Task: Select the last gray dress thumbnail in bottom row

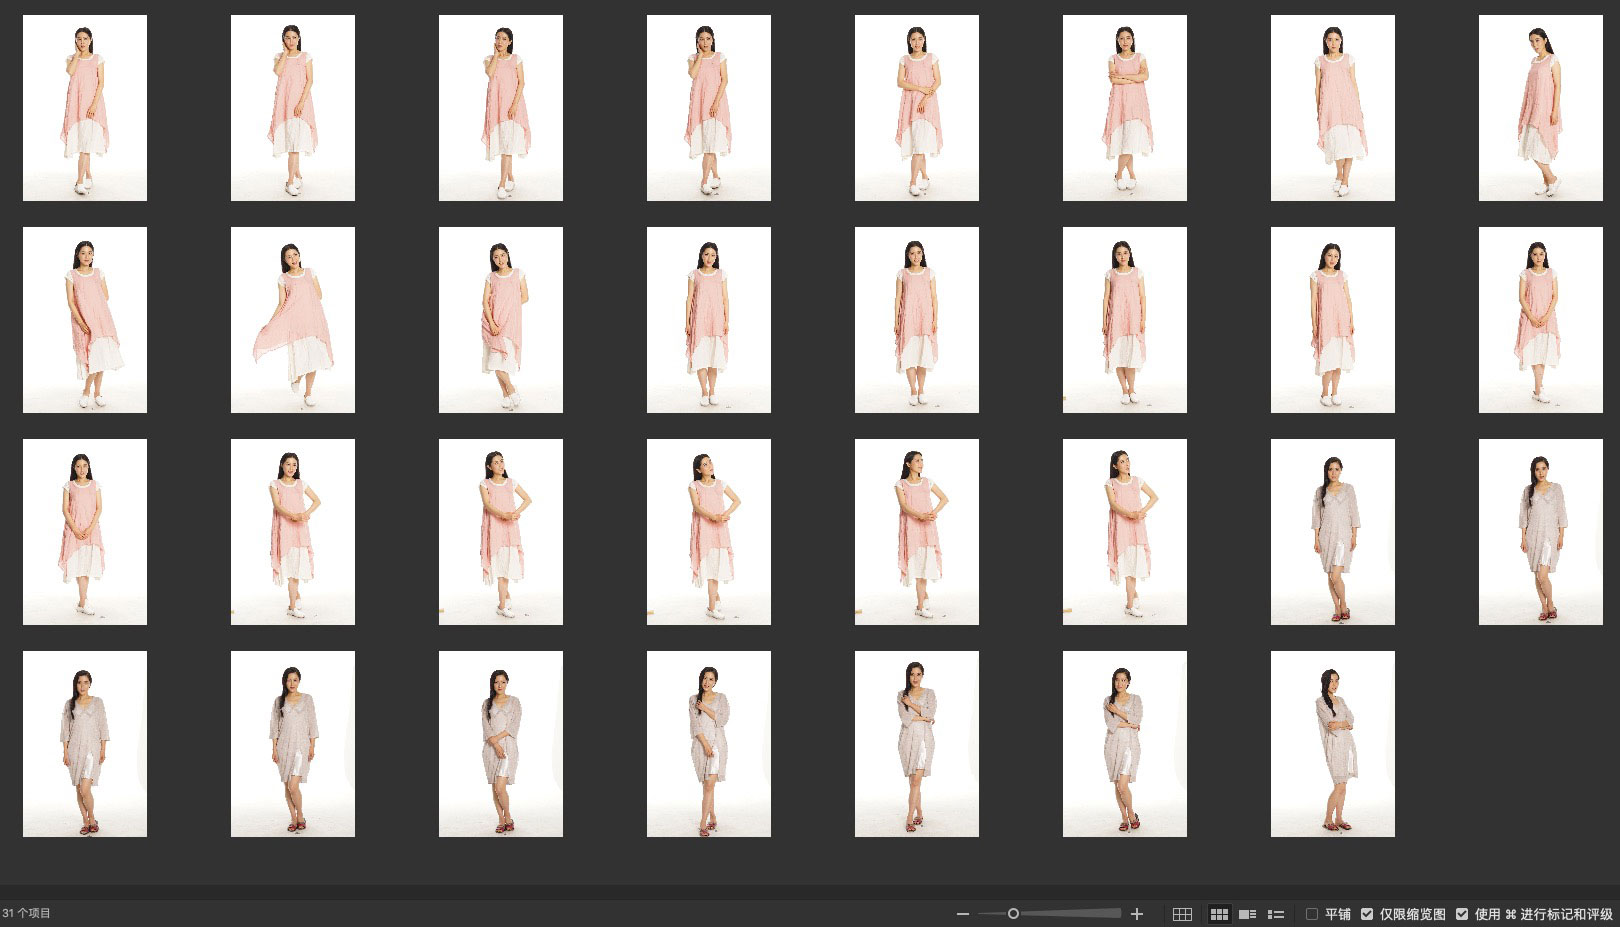Action: [x=1332, y=744]
